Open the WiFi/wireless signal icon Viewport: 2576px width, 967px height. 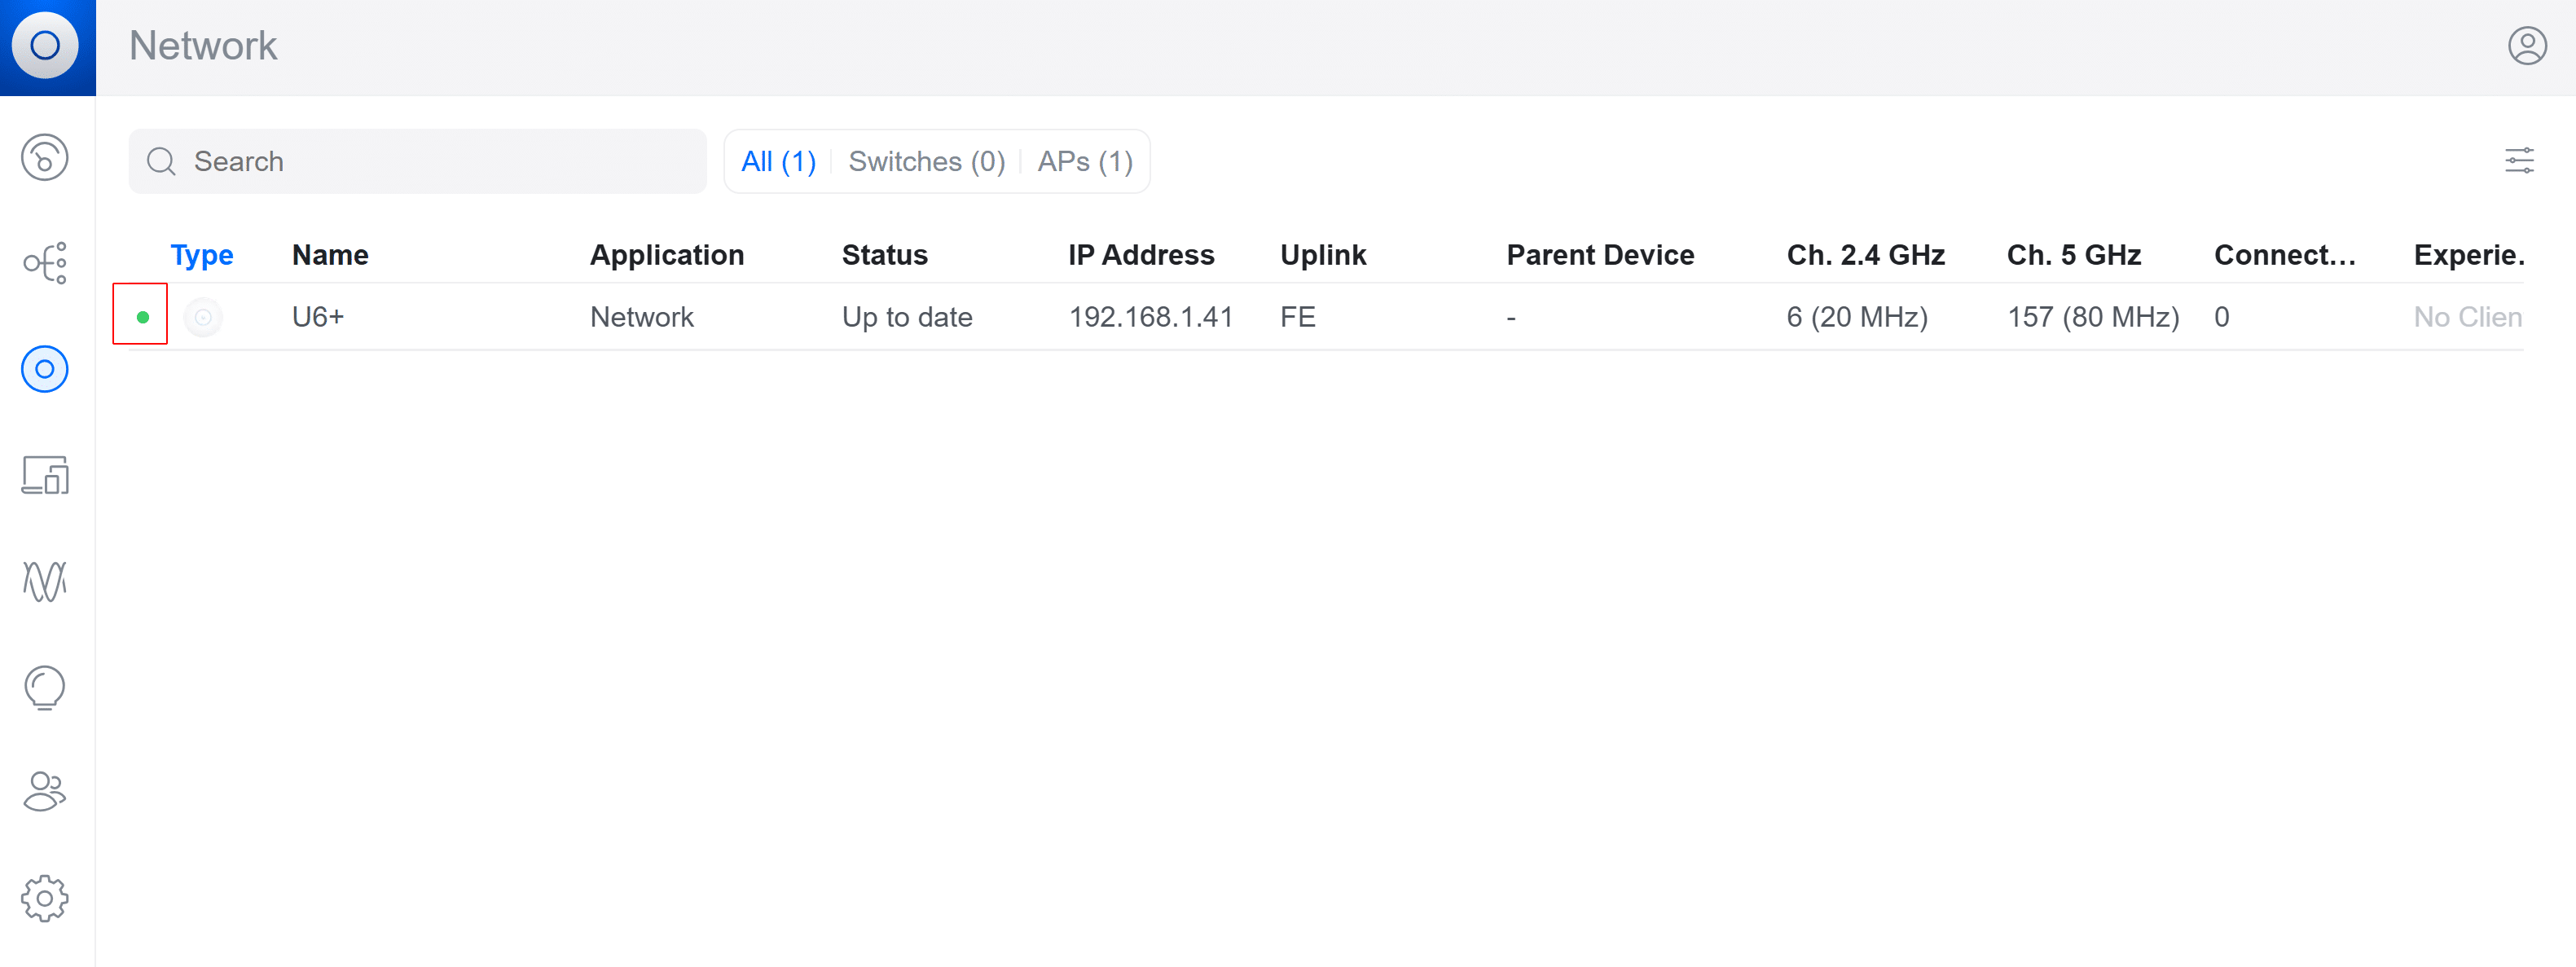pos(46,581)
